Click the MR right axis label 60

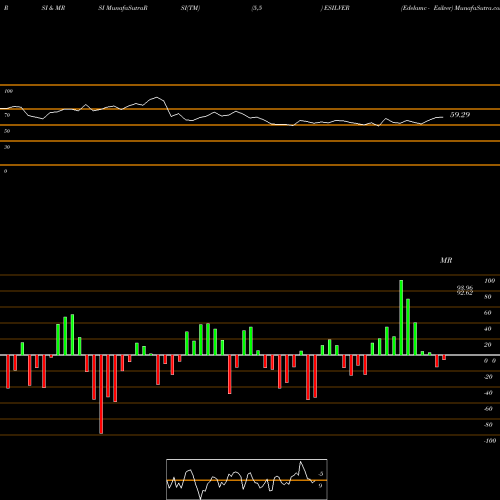pyautogui.click(x=488, y=313)
